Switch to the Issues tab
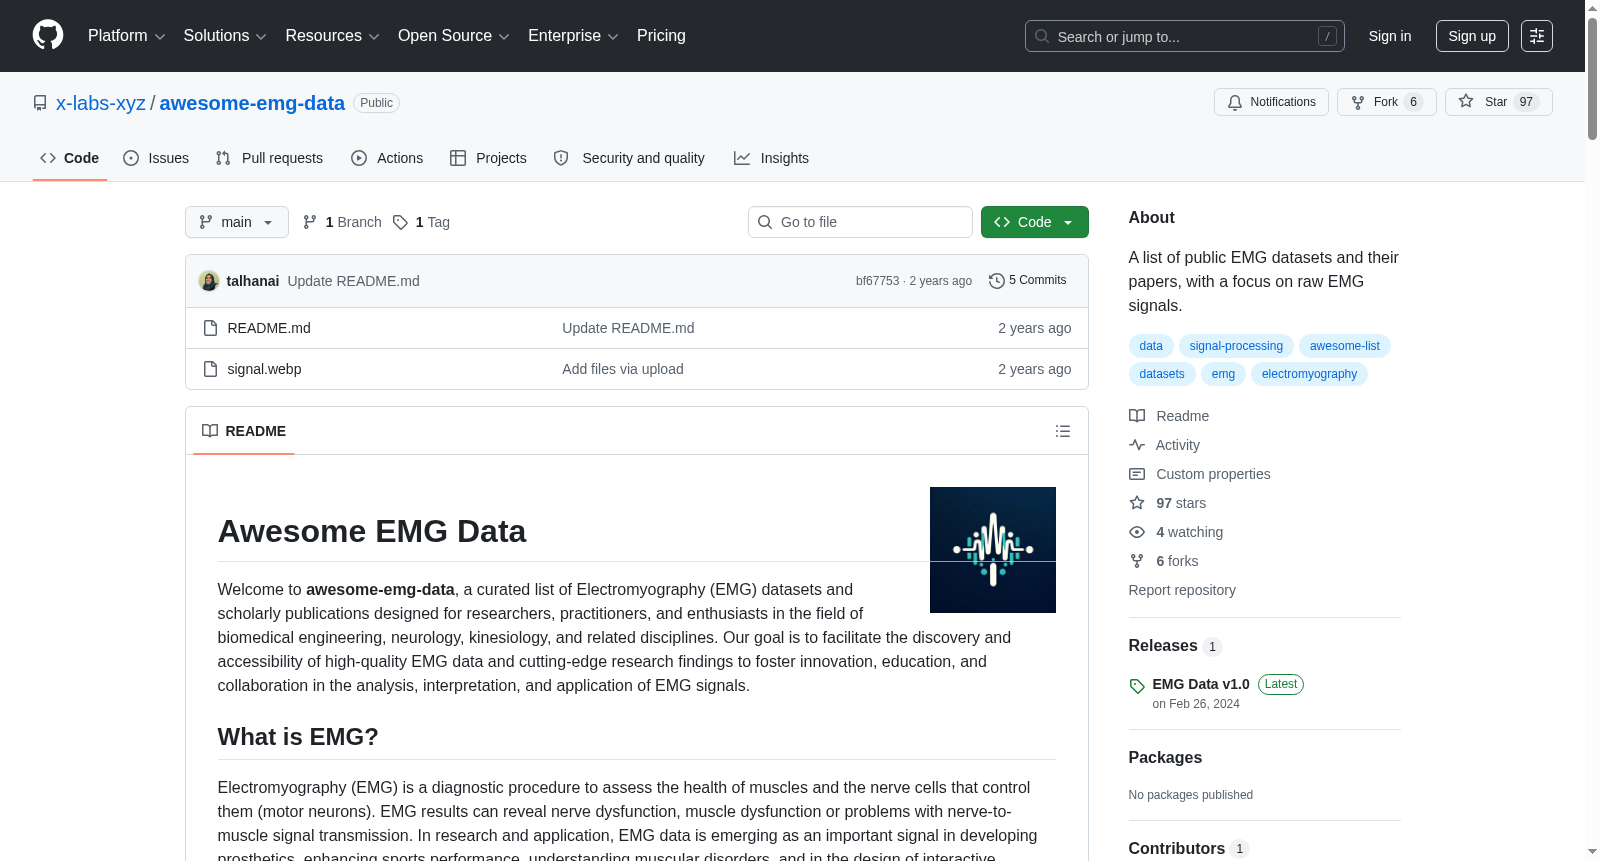 point(156,158)
